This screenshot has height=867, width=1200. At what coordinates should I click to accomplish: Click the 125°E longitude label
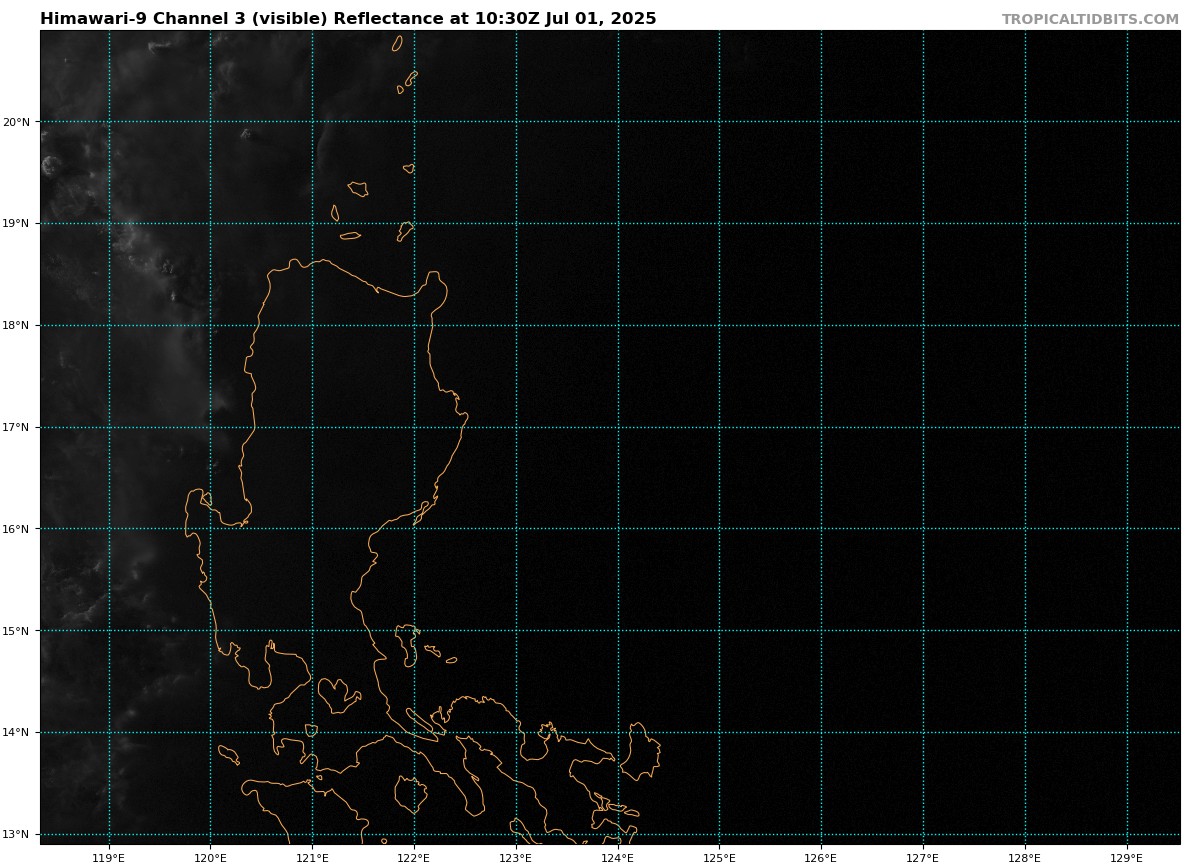click(x=719, y=857)
